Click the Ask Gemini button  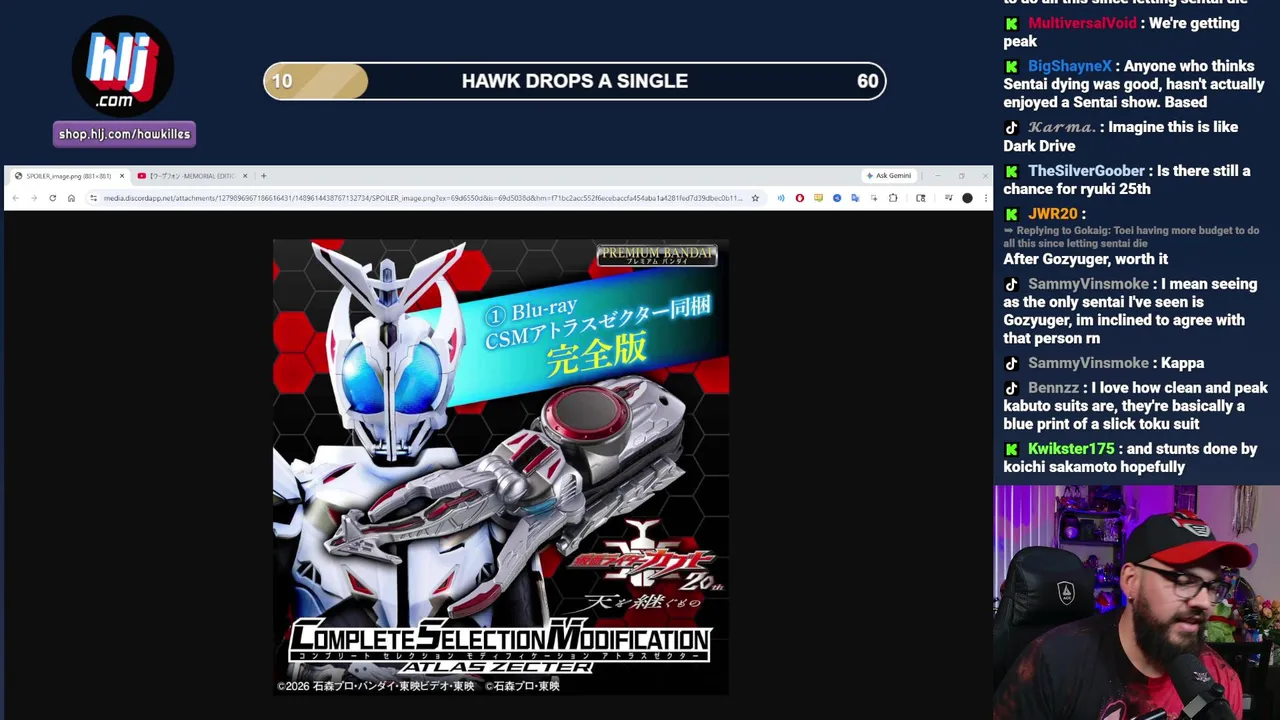coord(889,176)
